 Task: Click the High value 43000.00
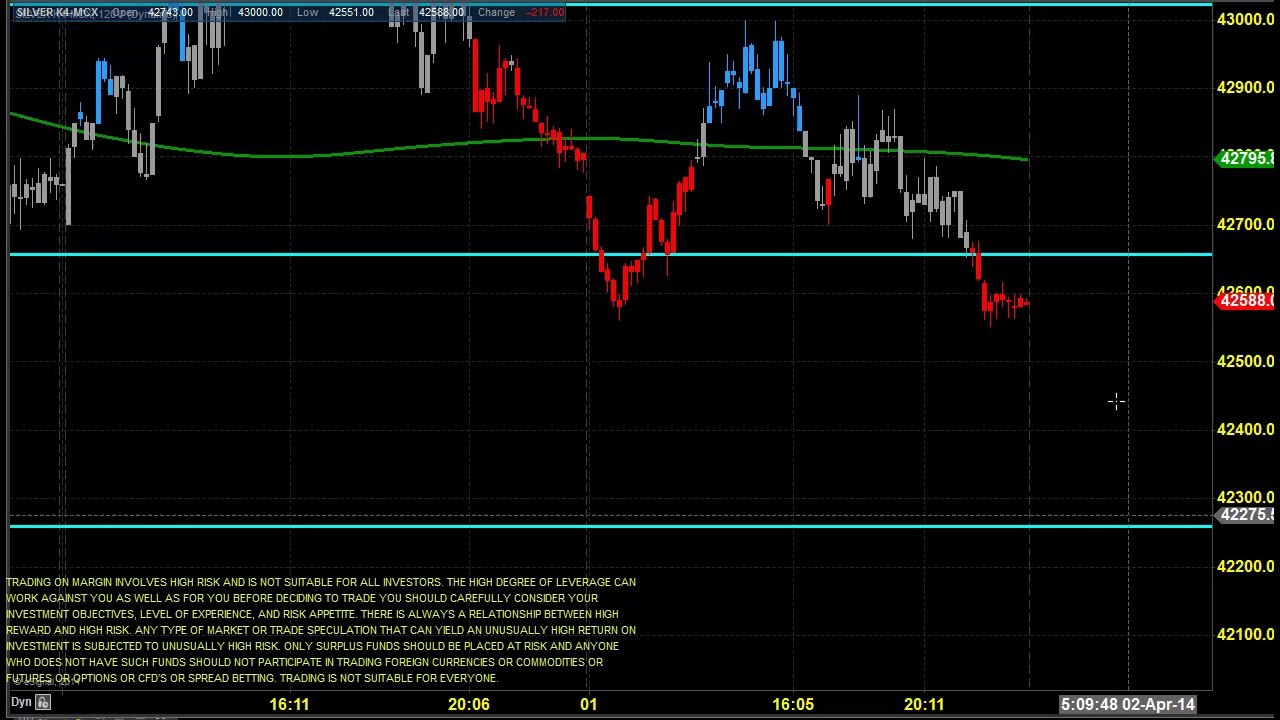(259, 12)
